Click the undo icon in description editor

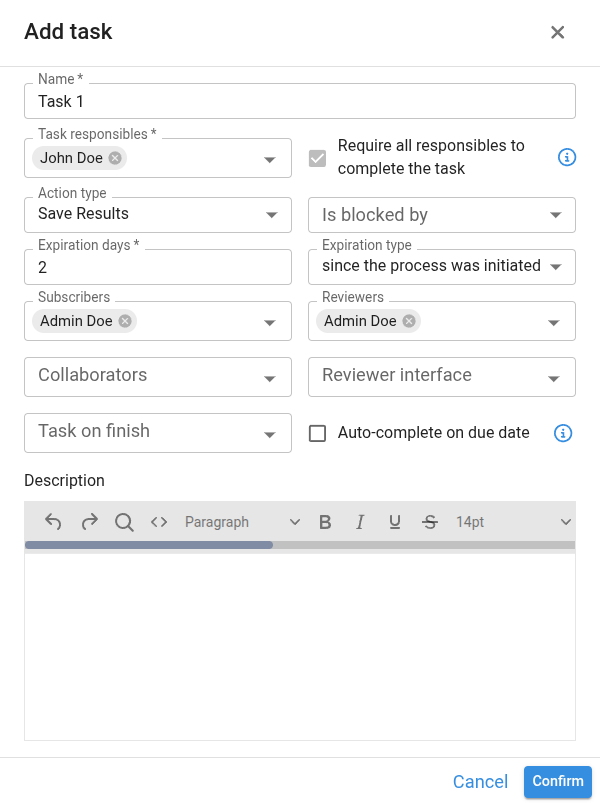[54, 522]
